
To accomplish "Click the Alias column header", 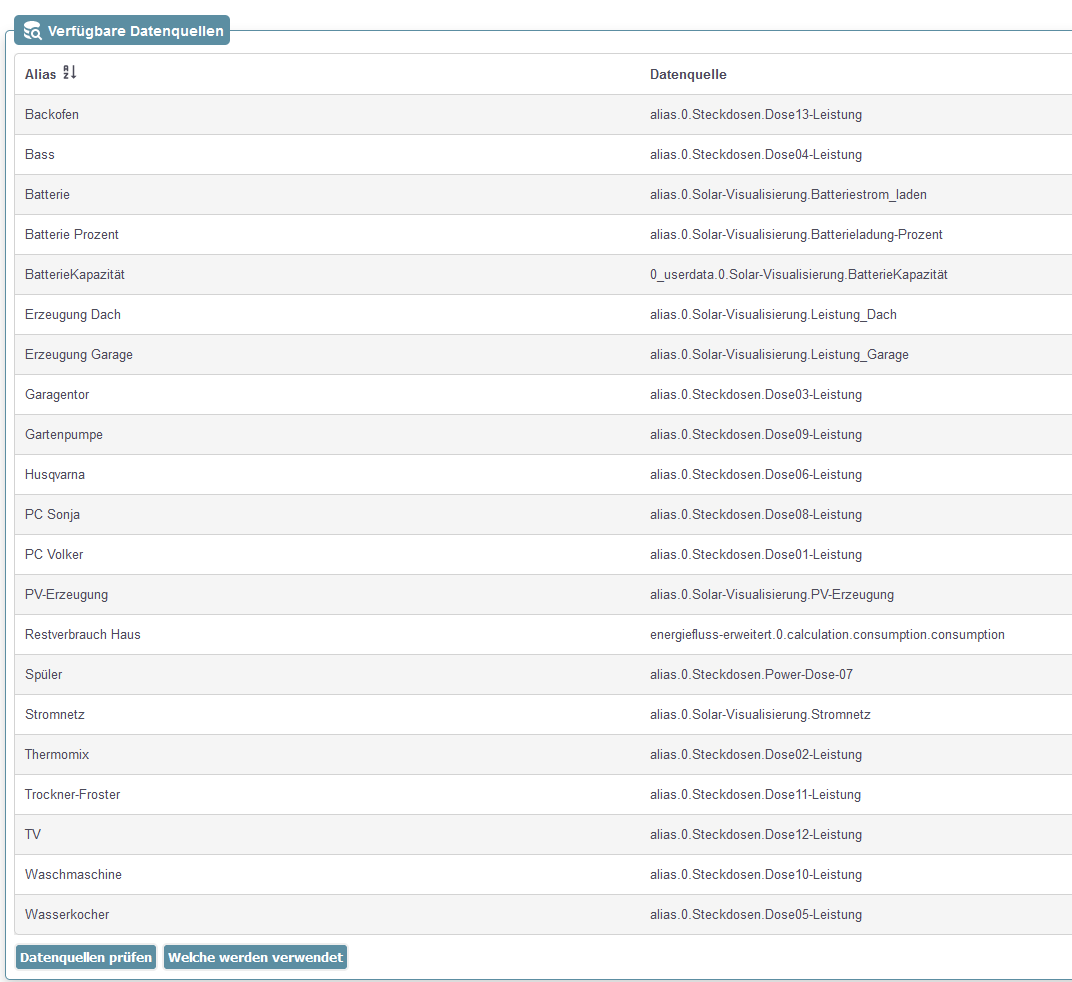I will (40, 74).
